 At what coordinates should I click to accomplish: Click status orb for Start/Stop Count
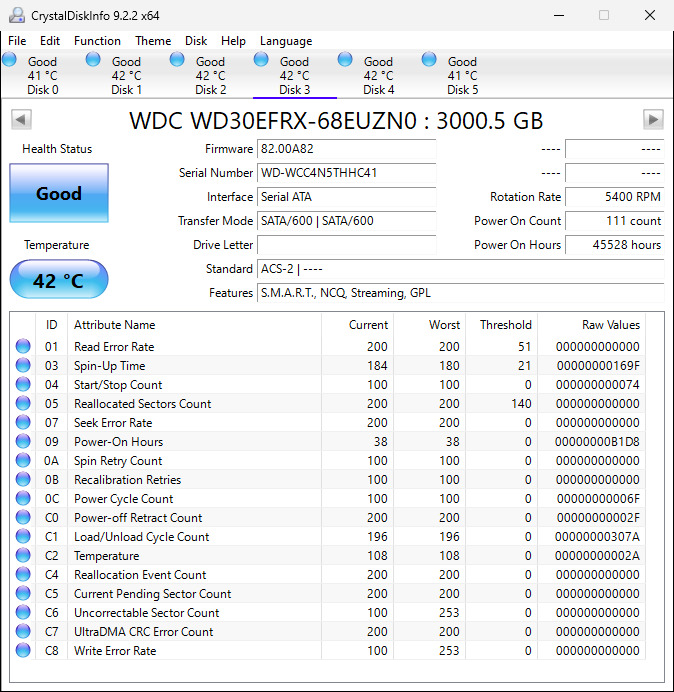point(23,384)
